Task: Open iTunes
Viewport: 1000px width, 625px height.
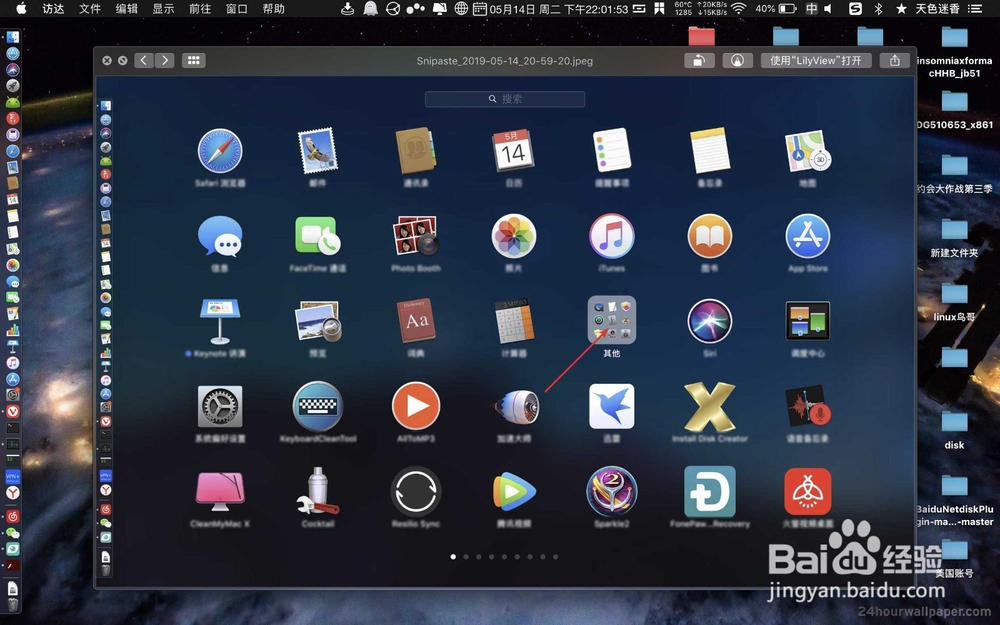Action: click(611, 237)
